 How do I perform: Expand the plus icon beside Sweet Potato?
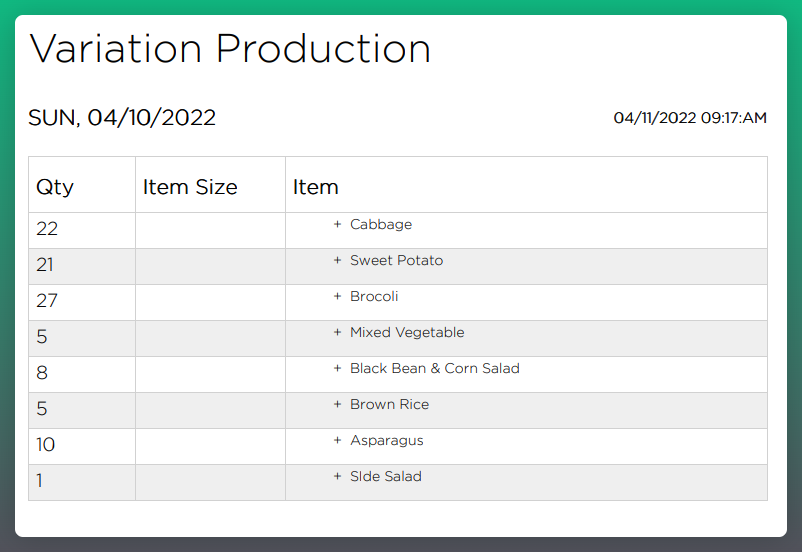(337, 260)
